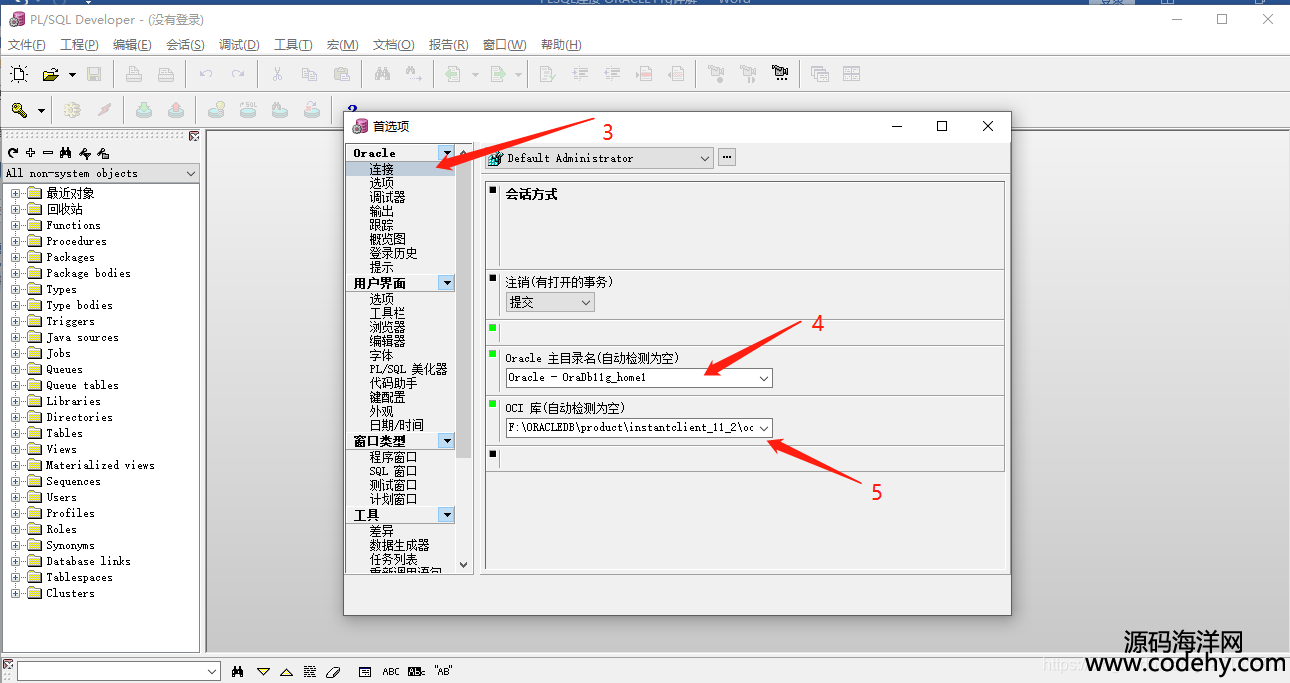
Task: Select 调试器 in preferences list
Action: [387, 197]
